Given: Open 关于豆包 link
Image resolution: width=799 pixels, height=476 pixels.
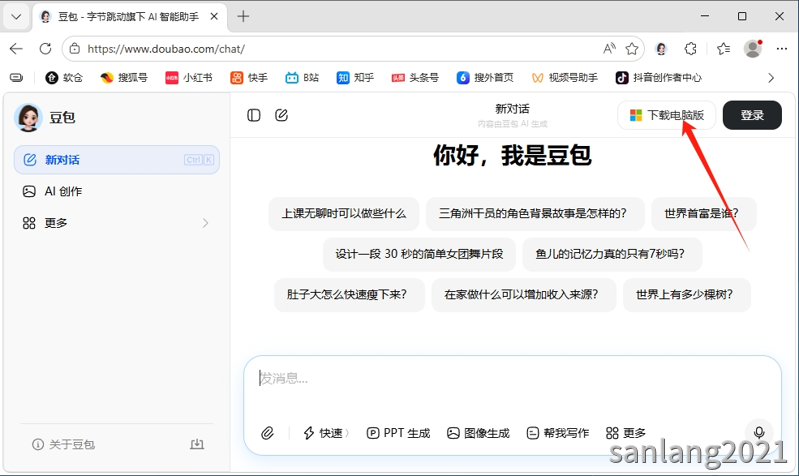Looking at the screenshot, I should pyautogui.click(x=64, y=444).
